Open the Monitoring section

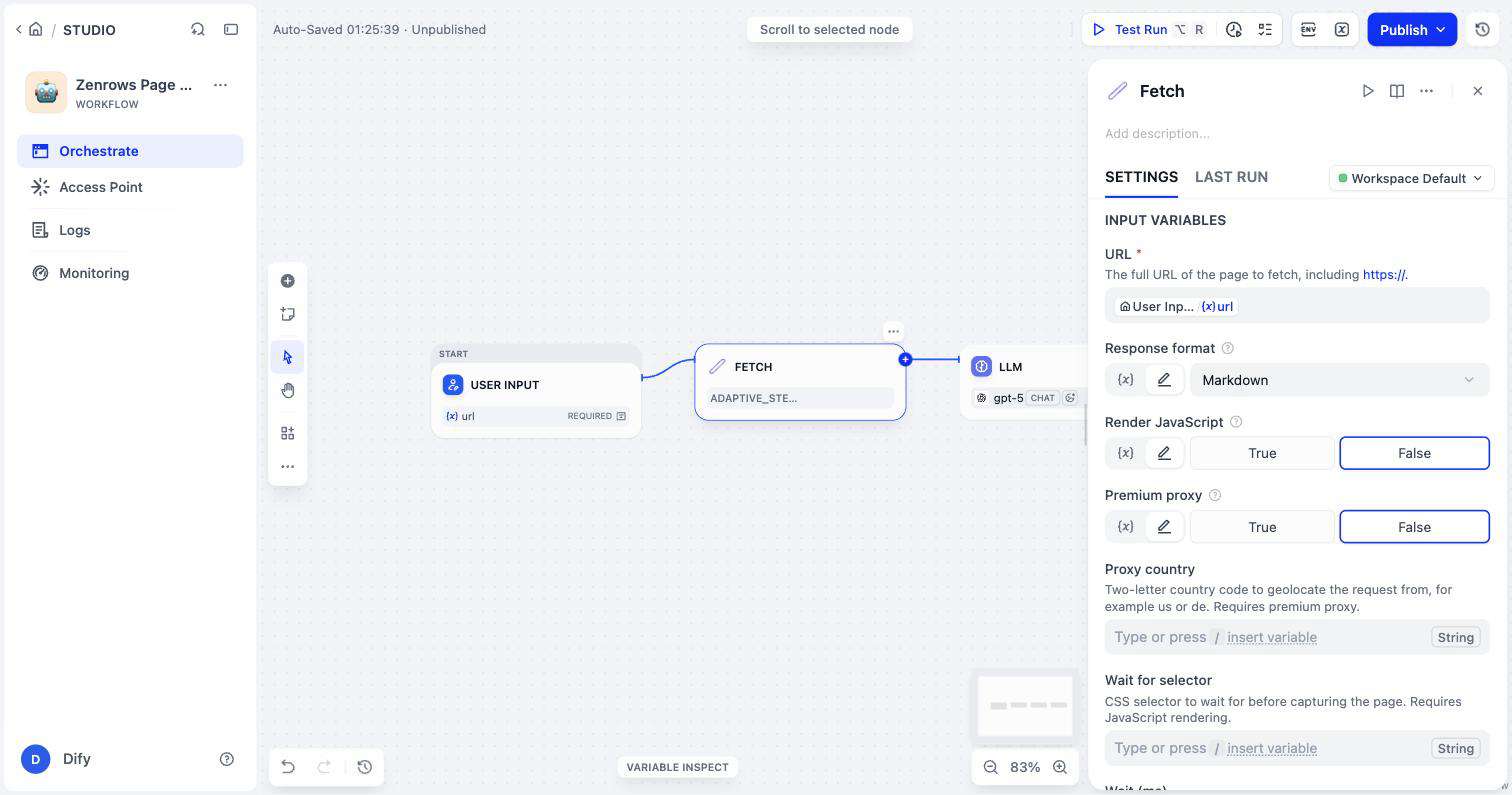(x=130, y=273)
